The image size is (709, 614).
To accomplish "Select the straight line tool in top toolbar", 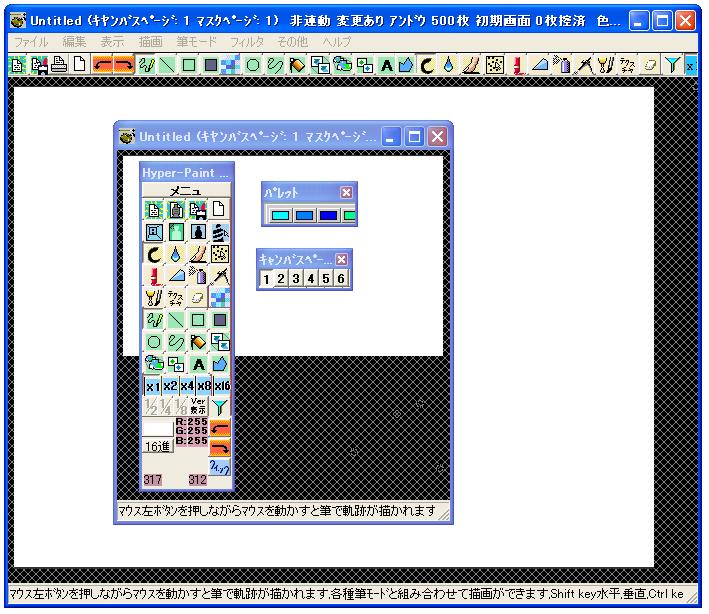I will (165, 65).
